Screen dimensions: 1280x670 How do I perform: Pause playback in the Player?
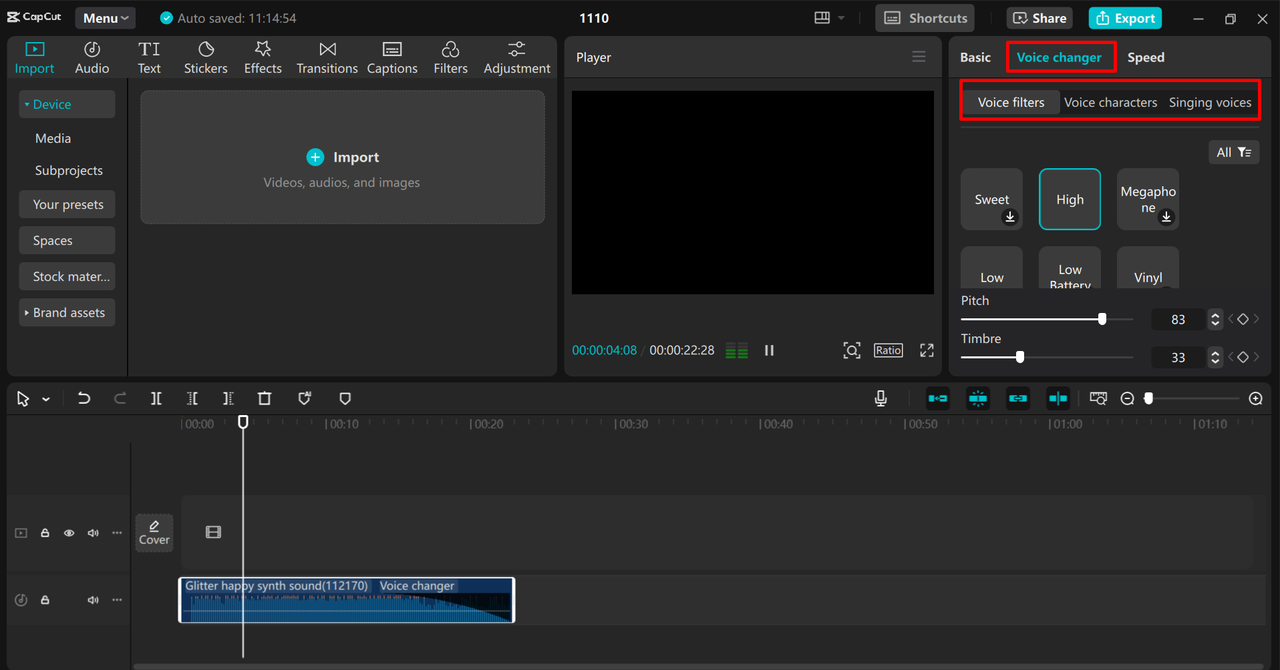tap(769, 350)
